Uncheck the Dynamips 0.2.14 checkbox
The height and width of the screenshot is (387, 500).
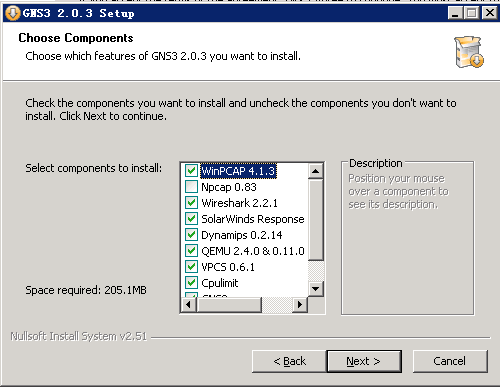pyautogui.click(x=191, y=235)
